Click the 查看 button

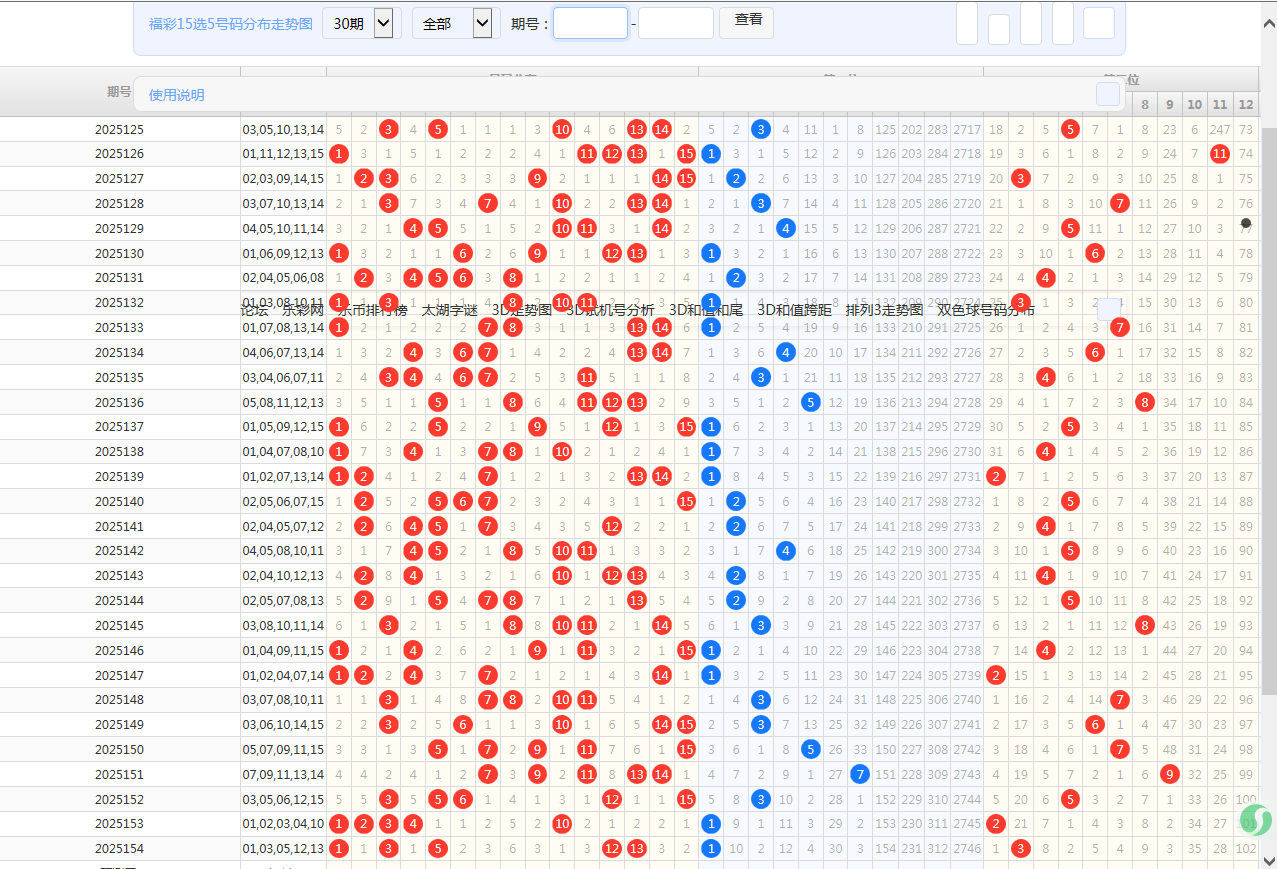click(x=748, y=21)
